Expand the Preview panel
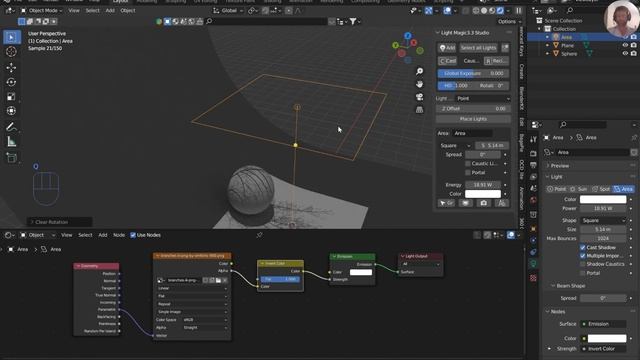Image resolution: width=640 pixels, height=360 pixels. [x=560, y=166]
